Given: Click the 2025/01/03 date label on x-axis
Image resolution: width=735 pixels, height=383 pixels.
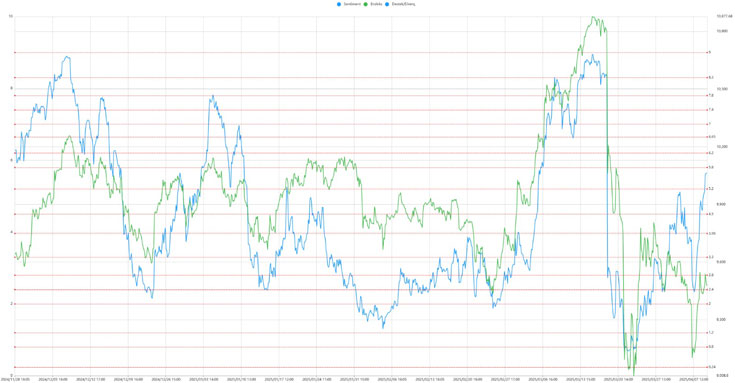Looking at the screenshot, I should tap(203, 379).
